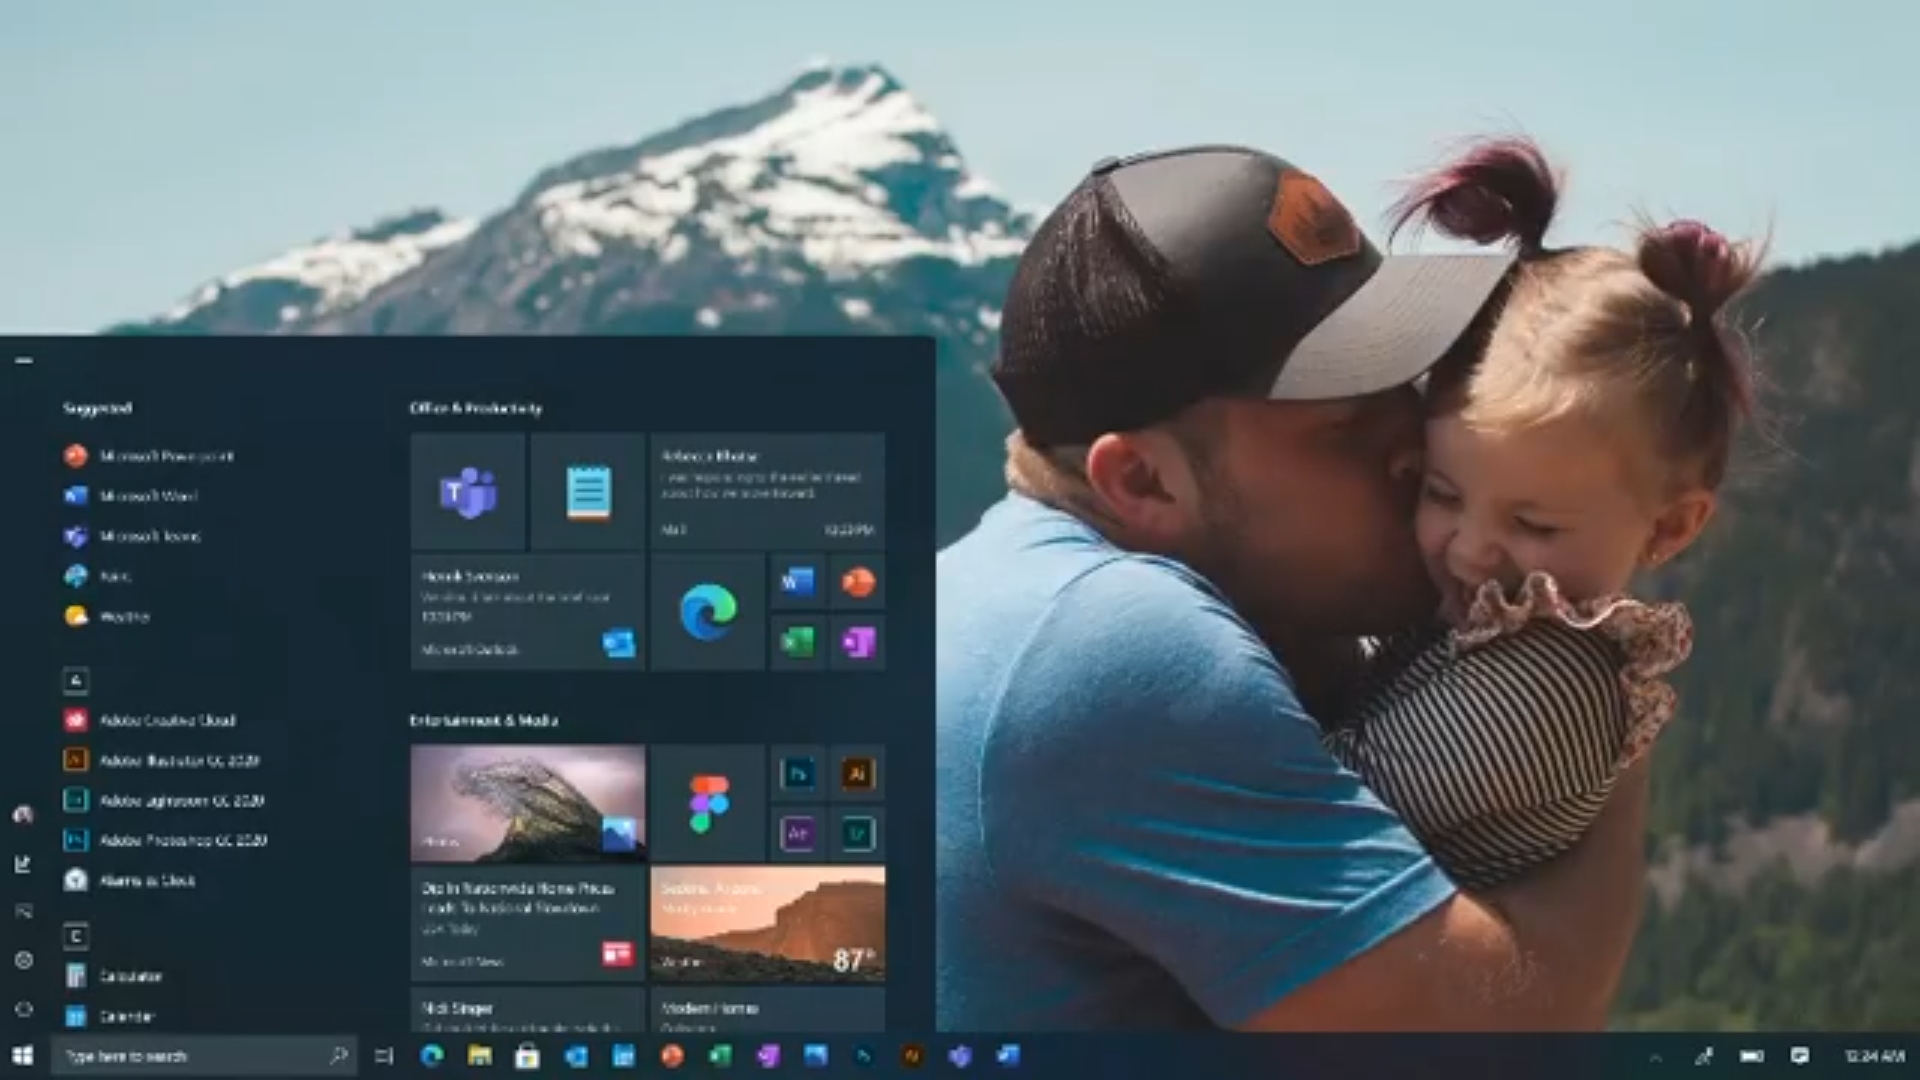Open the small Photoshop tile
The image size is (1920, 1080).
tap(798, 773)
